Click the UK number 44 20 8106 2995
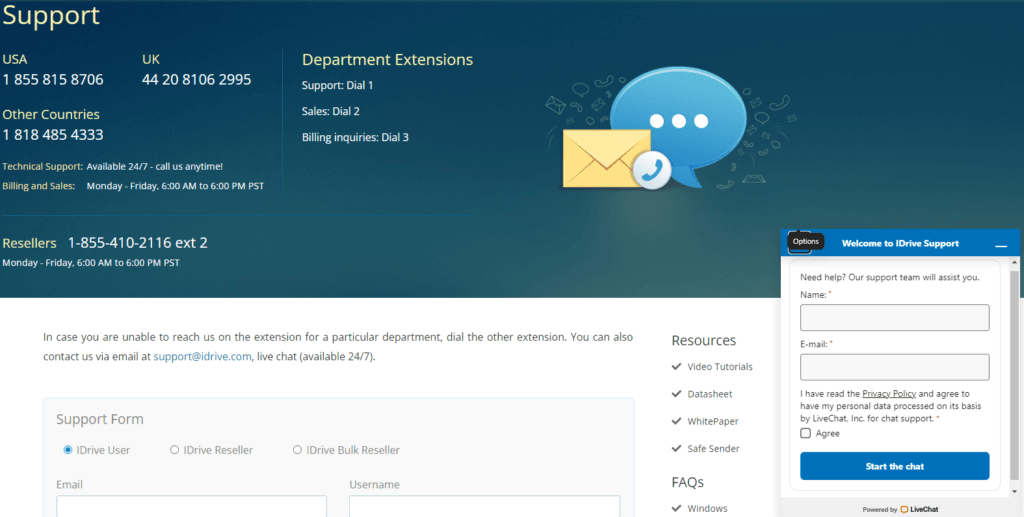This screenshot has width=1024, height=517. point(197,80)
